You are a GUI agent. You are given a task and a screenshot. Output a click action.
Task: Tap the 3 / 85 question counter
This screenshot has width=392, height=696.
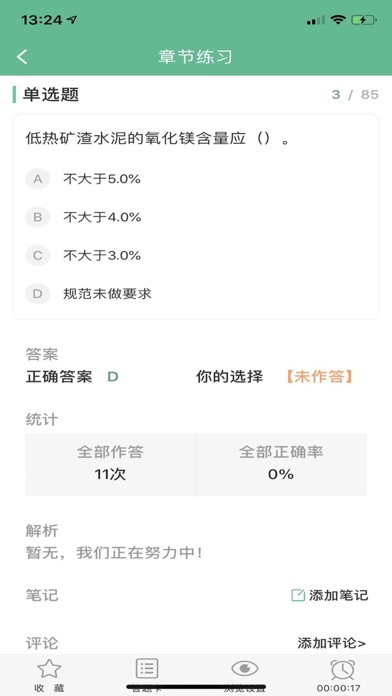(355, 94)
